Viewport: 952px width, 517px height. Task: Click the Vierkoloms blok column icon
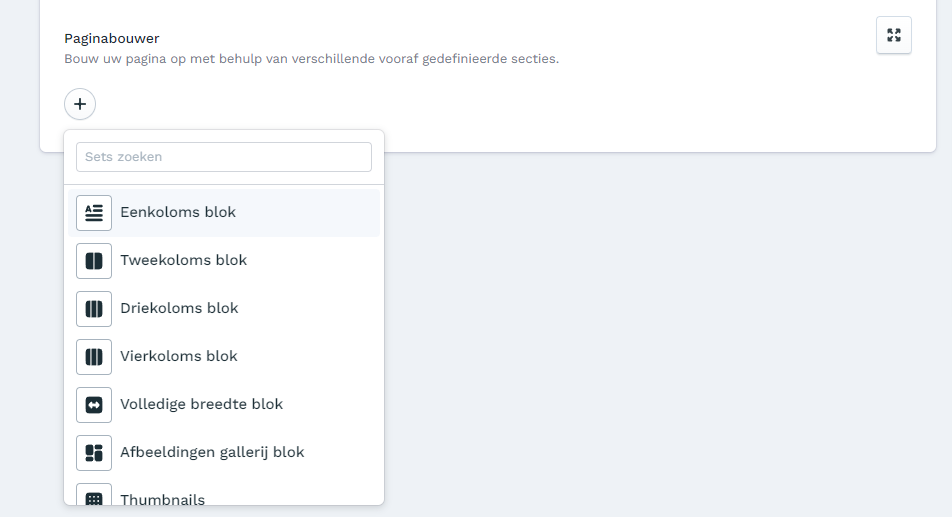(94, 357)
